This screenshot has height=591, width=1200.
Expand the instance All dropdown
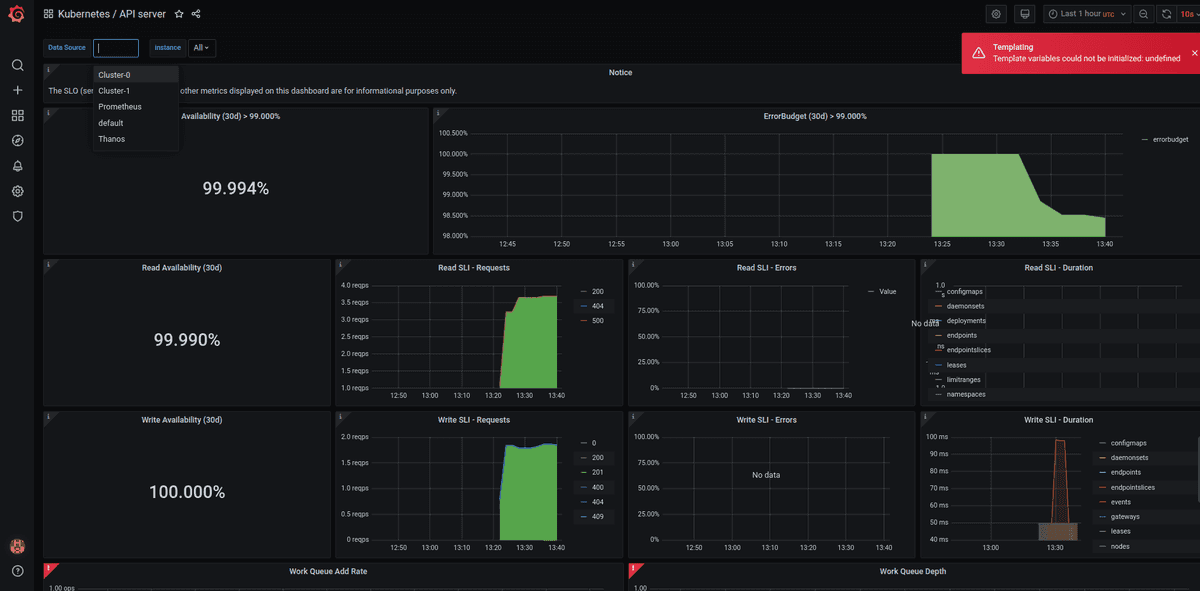click(202, 48)
